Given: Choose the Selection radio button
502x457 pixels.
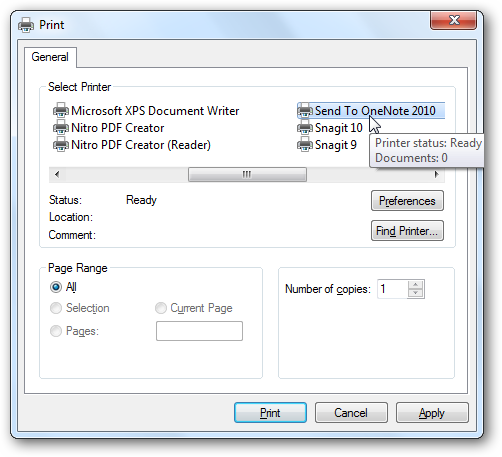Looking at the screenshot, I should pyautogui.click(x=56, y=308).
